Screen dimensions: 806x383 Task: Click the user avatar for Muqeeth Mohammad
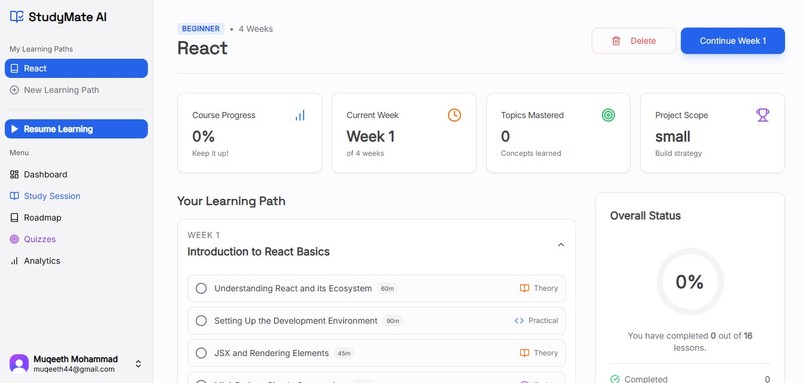point(19,363)
